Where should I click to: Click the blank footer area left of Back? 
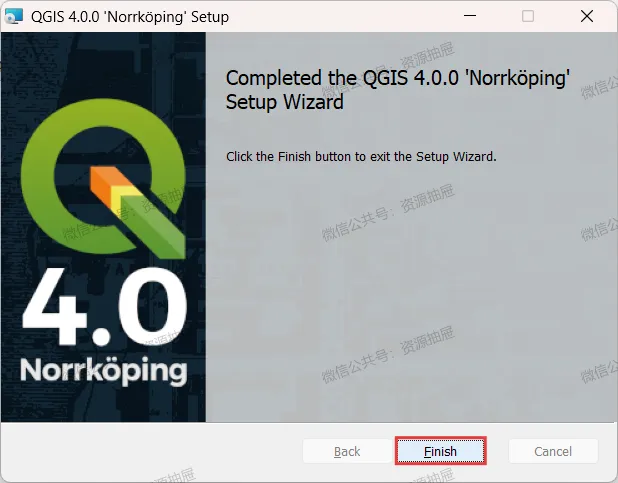pos(152,451)
